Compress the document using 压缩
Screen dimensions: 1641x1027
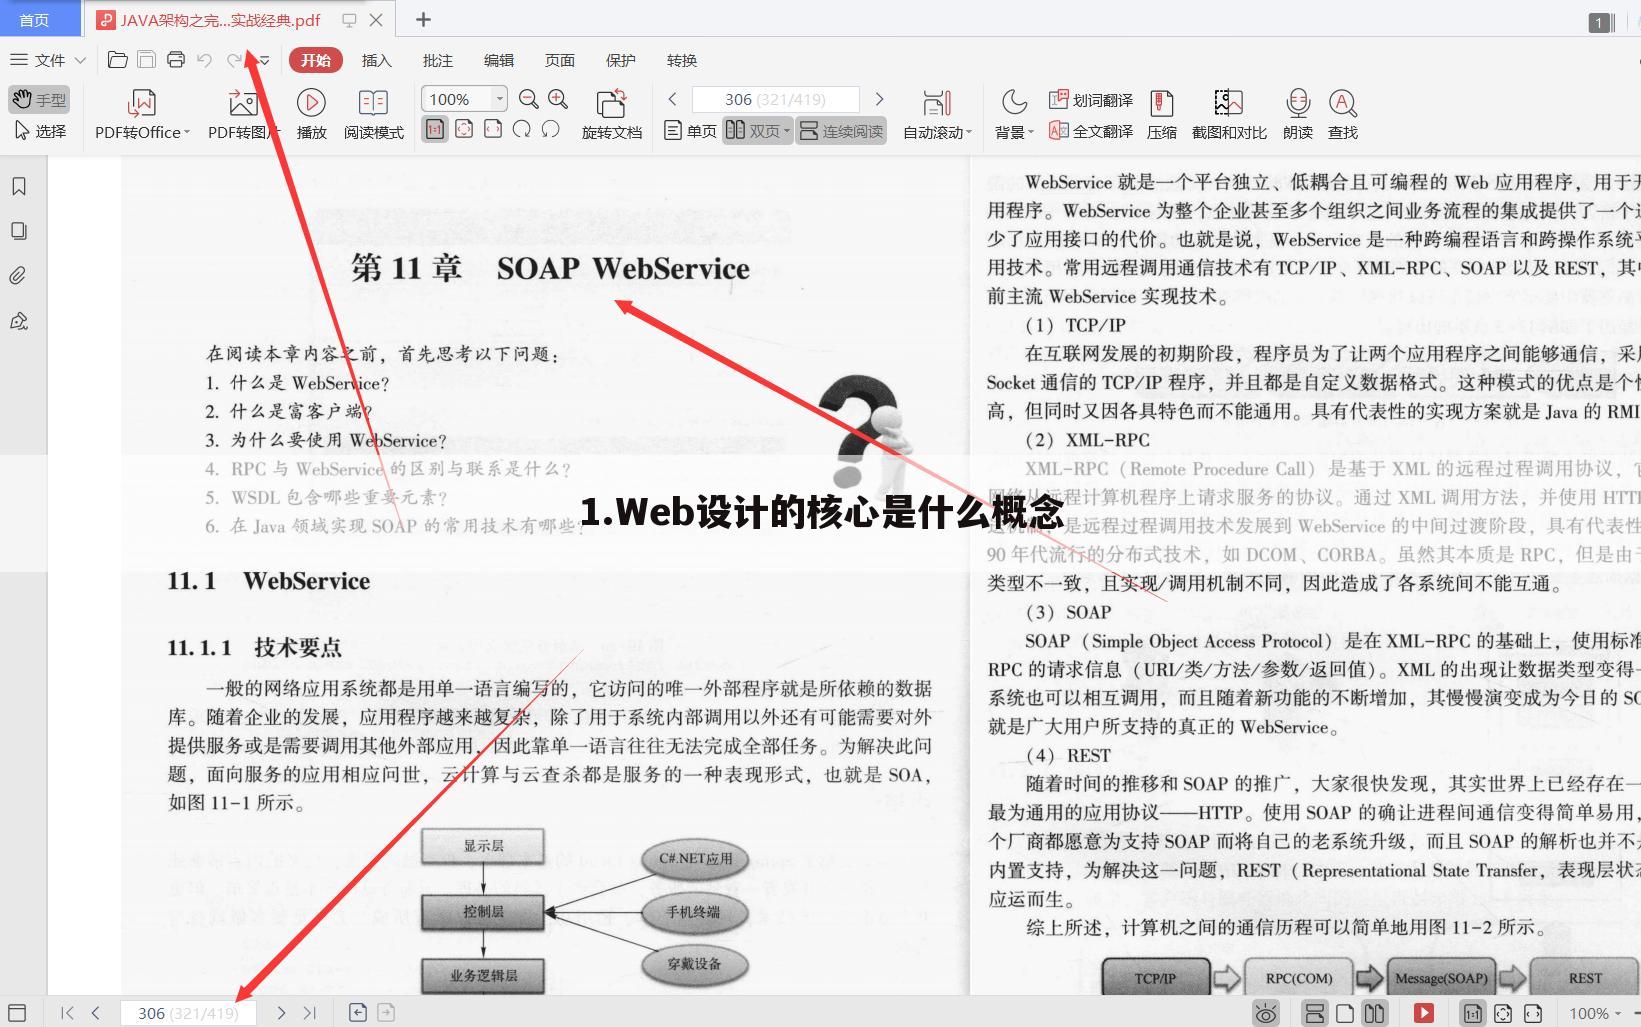click(x=1162, y=113)
